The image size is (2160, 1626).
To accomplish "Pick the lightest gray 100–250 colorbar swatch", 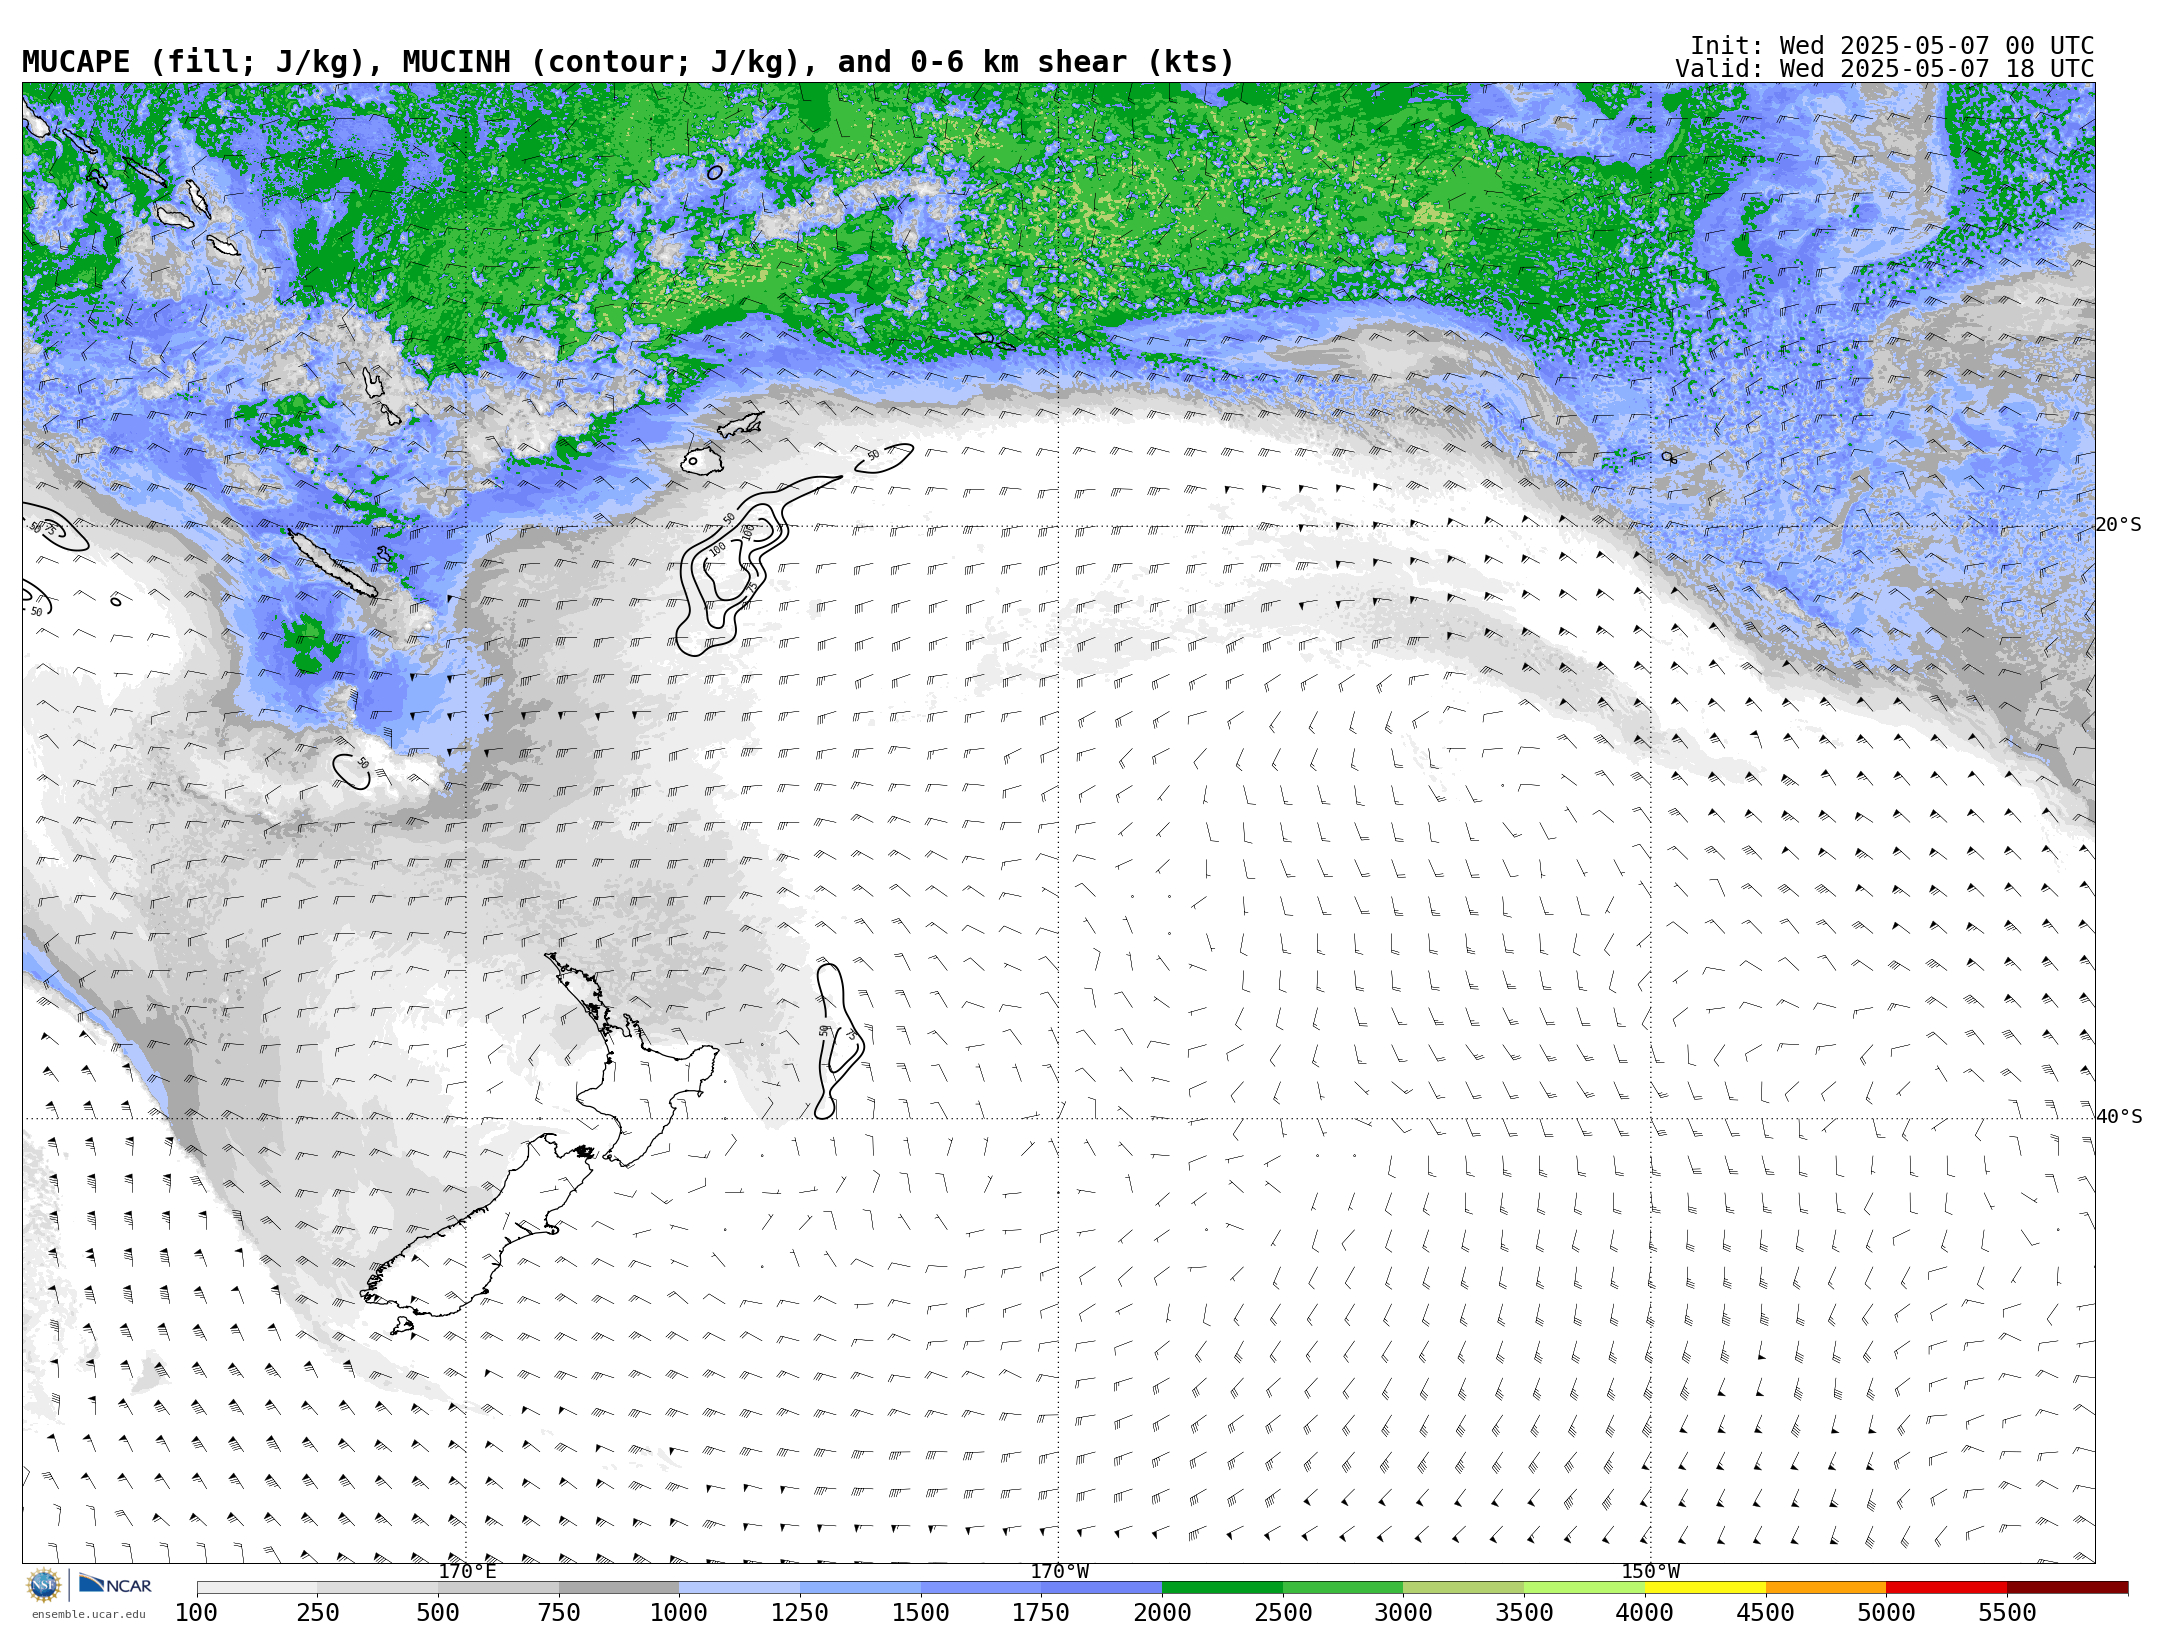I will [x=257, y=1588].
